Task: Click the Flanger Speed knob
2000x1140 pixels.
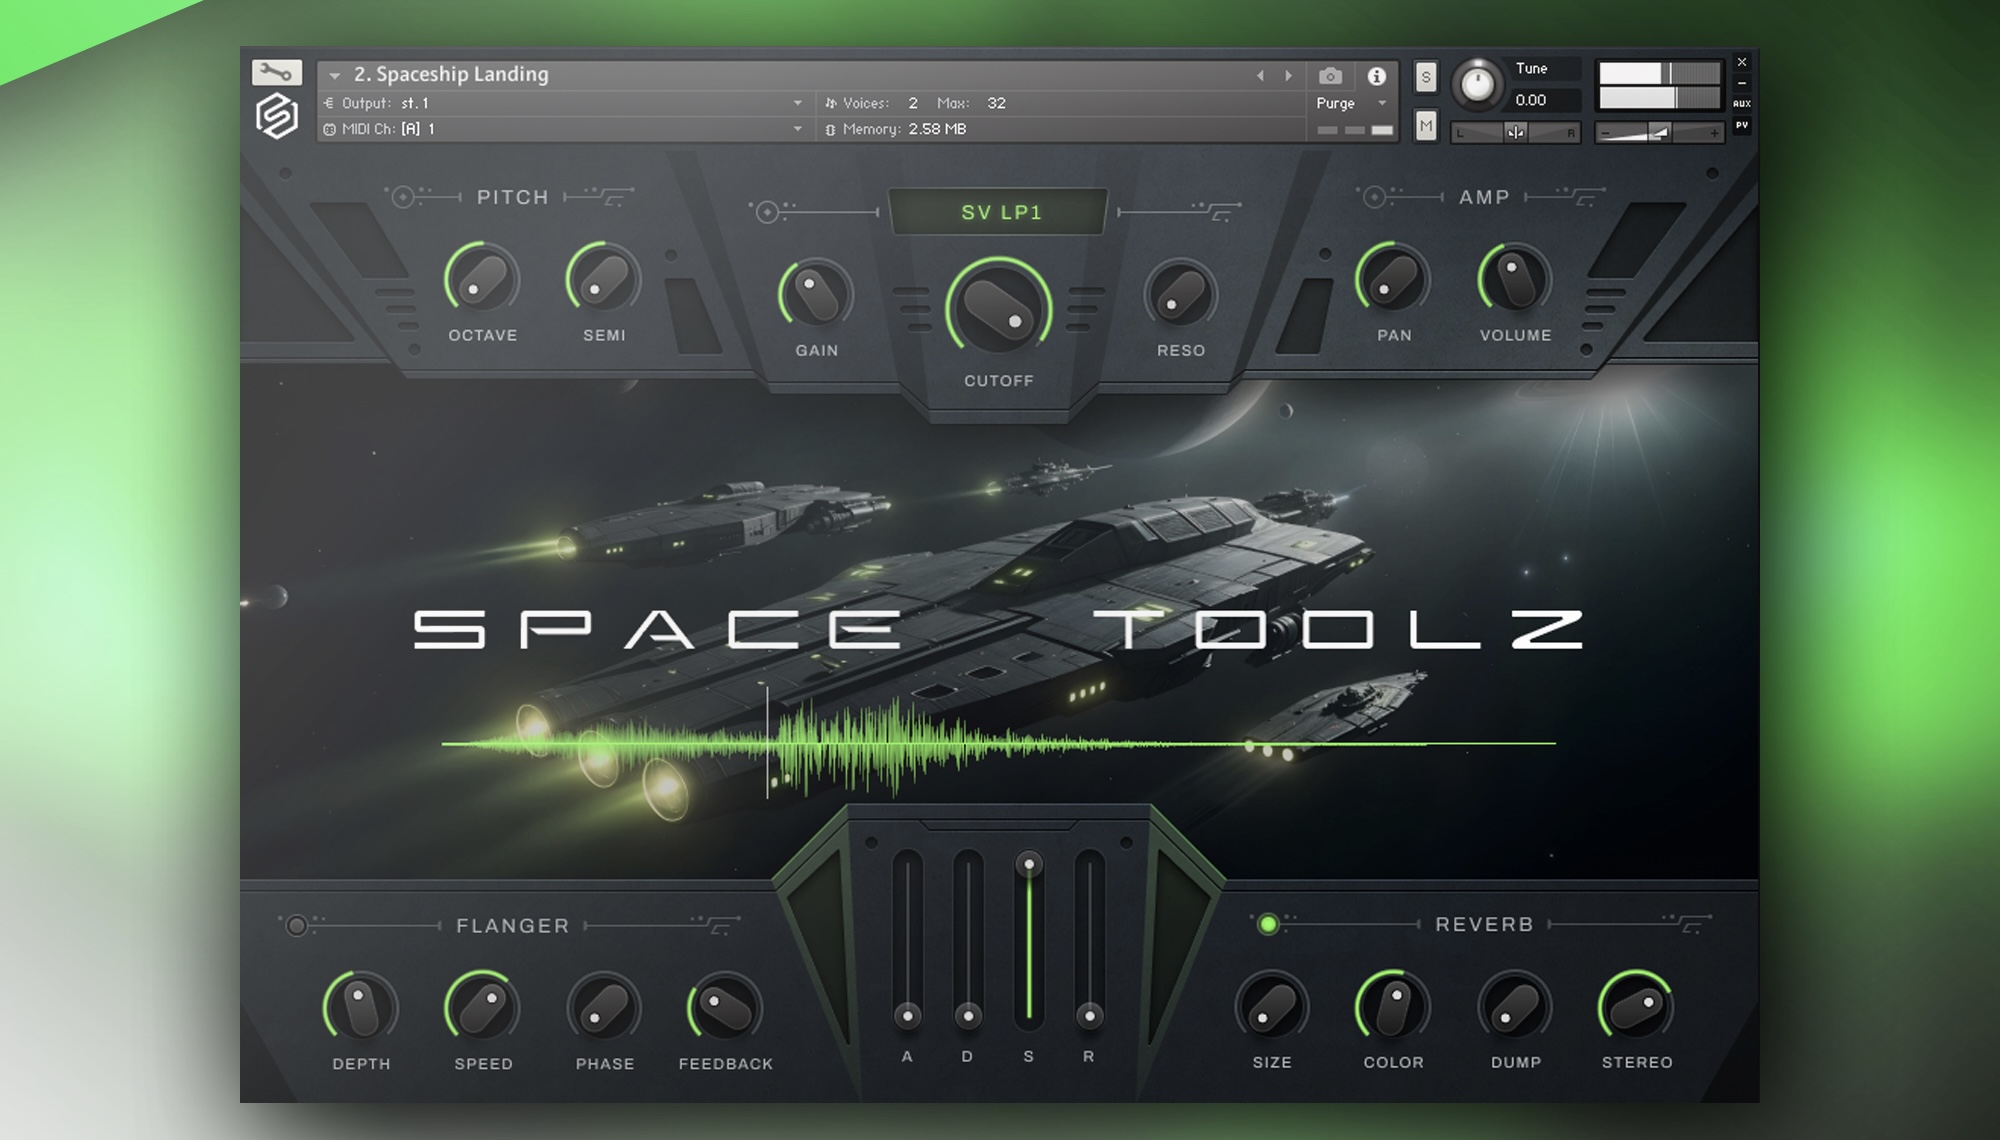Action: [x=482, y=1008]
